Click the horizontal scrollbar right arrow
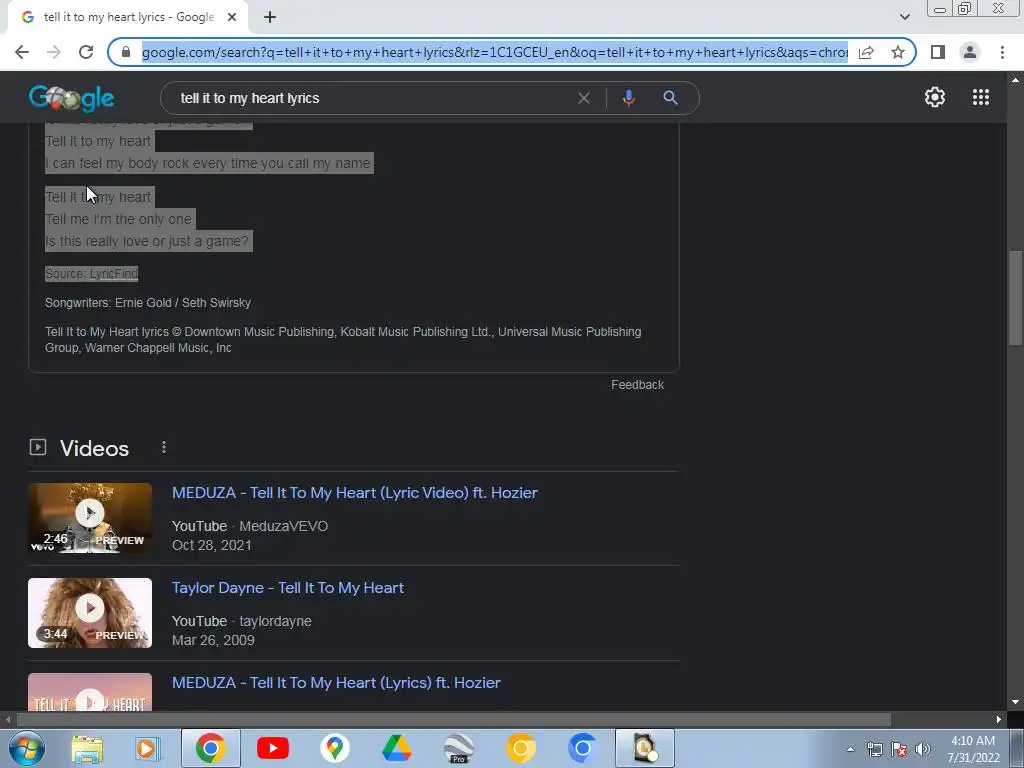The height and width of the screenshot is (768, 1024). coord(999,720)
